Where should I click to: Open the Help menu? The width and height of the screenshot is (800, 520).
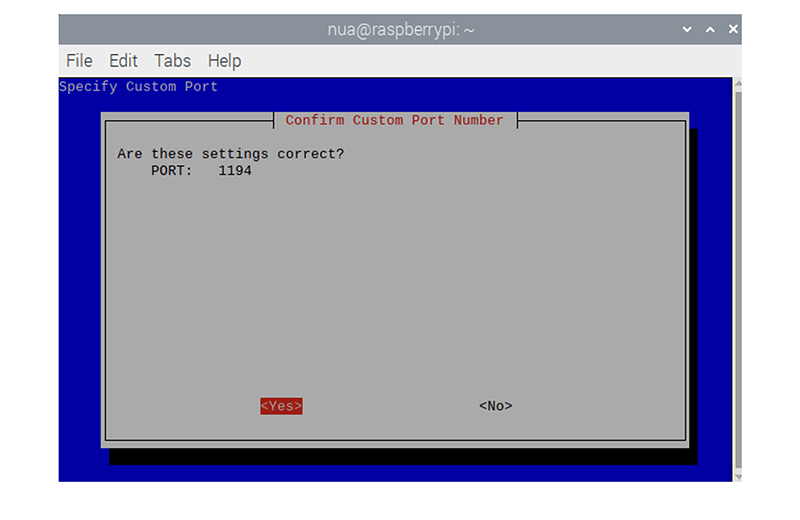pyautogui.click(x=224, y=61)
